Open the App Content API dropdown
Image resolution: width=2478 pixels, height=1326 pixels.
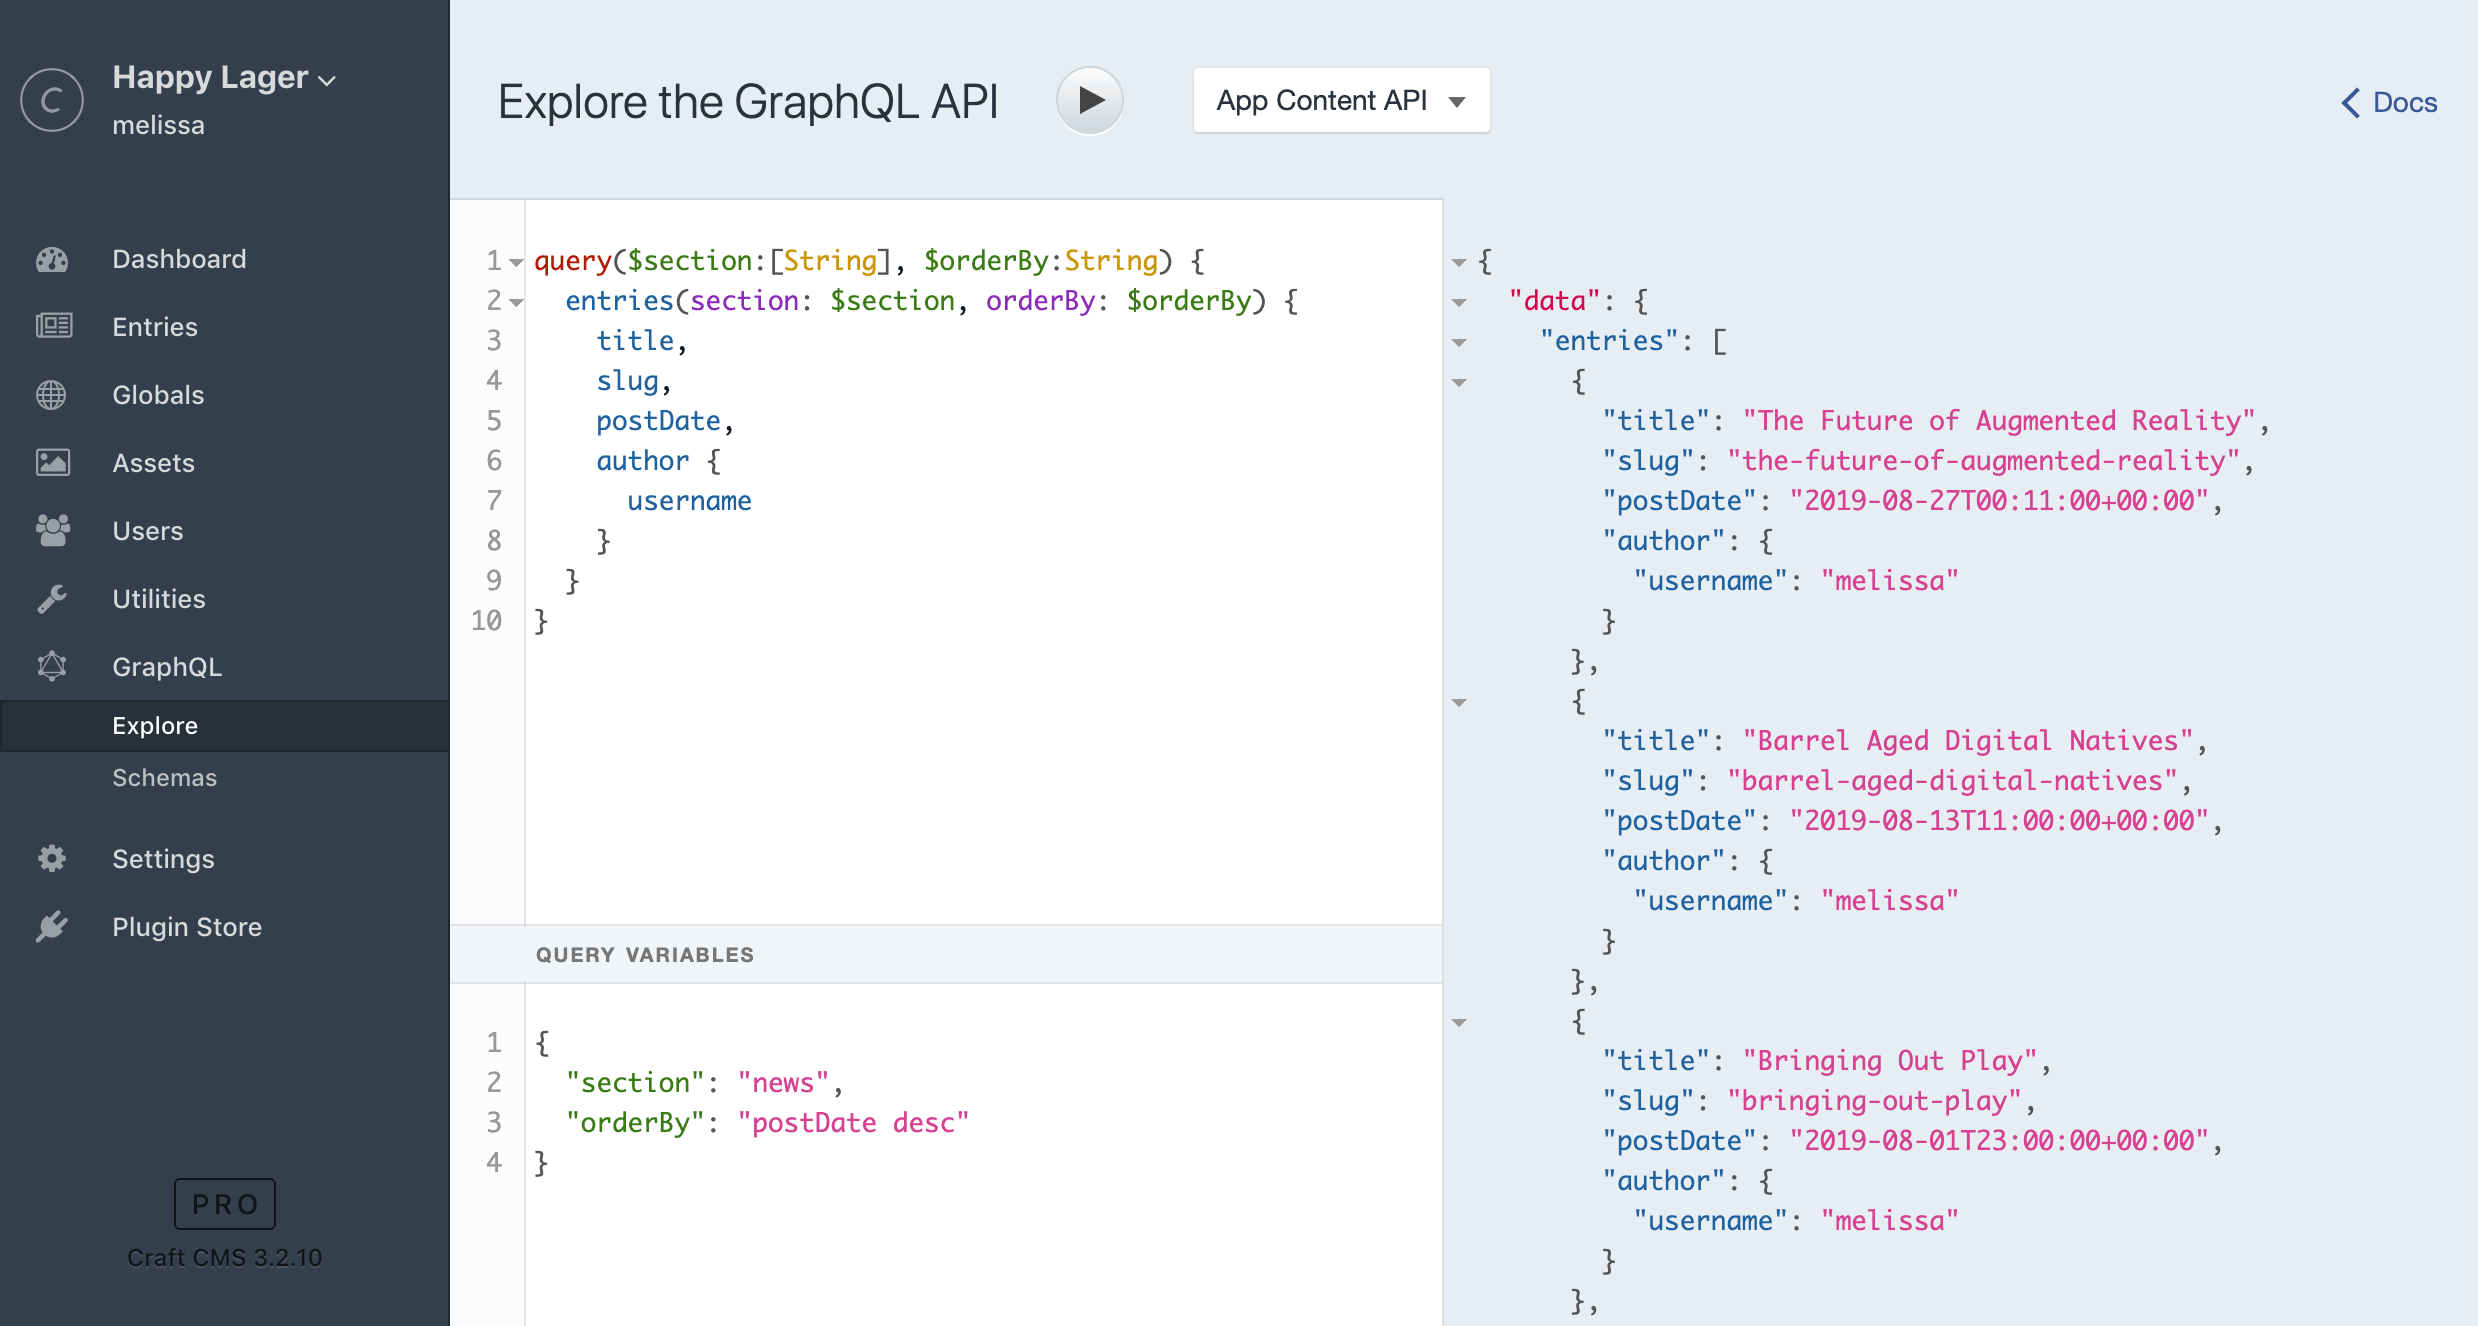coord(1340,100)
